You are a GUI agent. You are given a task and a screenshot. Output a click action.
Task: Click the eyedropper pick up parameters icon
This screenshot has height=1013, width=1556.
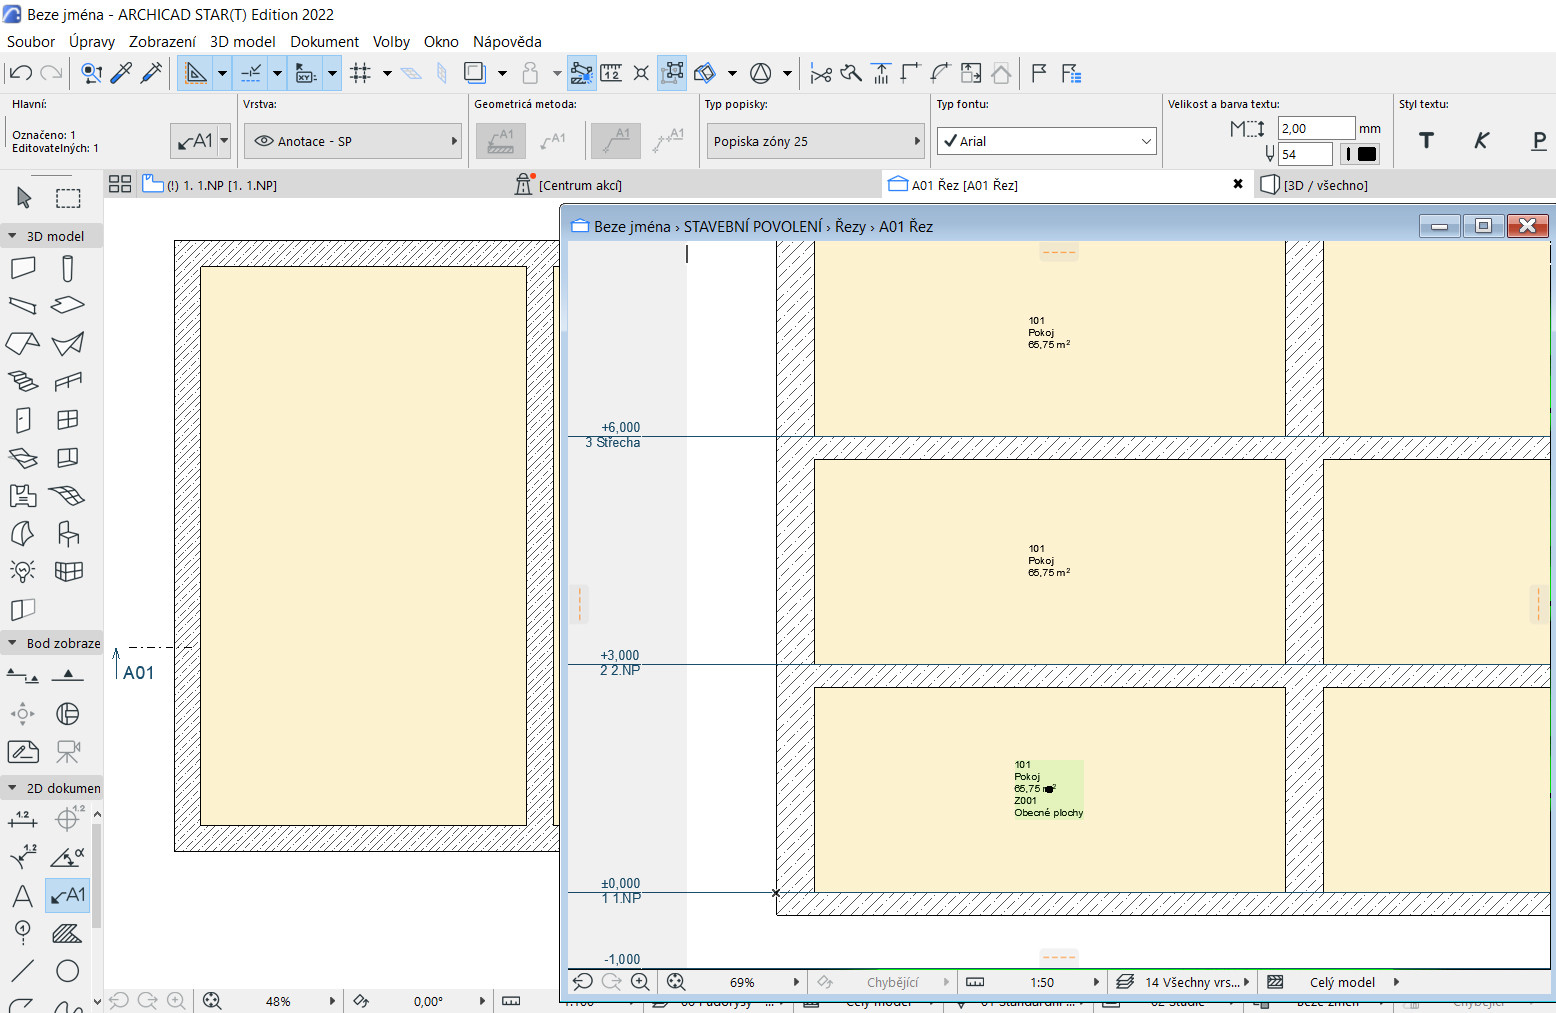[x=121, y=73]
